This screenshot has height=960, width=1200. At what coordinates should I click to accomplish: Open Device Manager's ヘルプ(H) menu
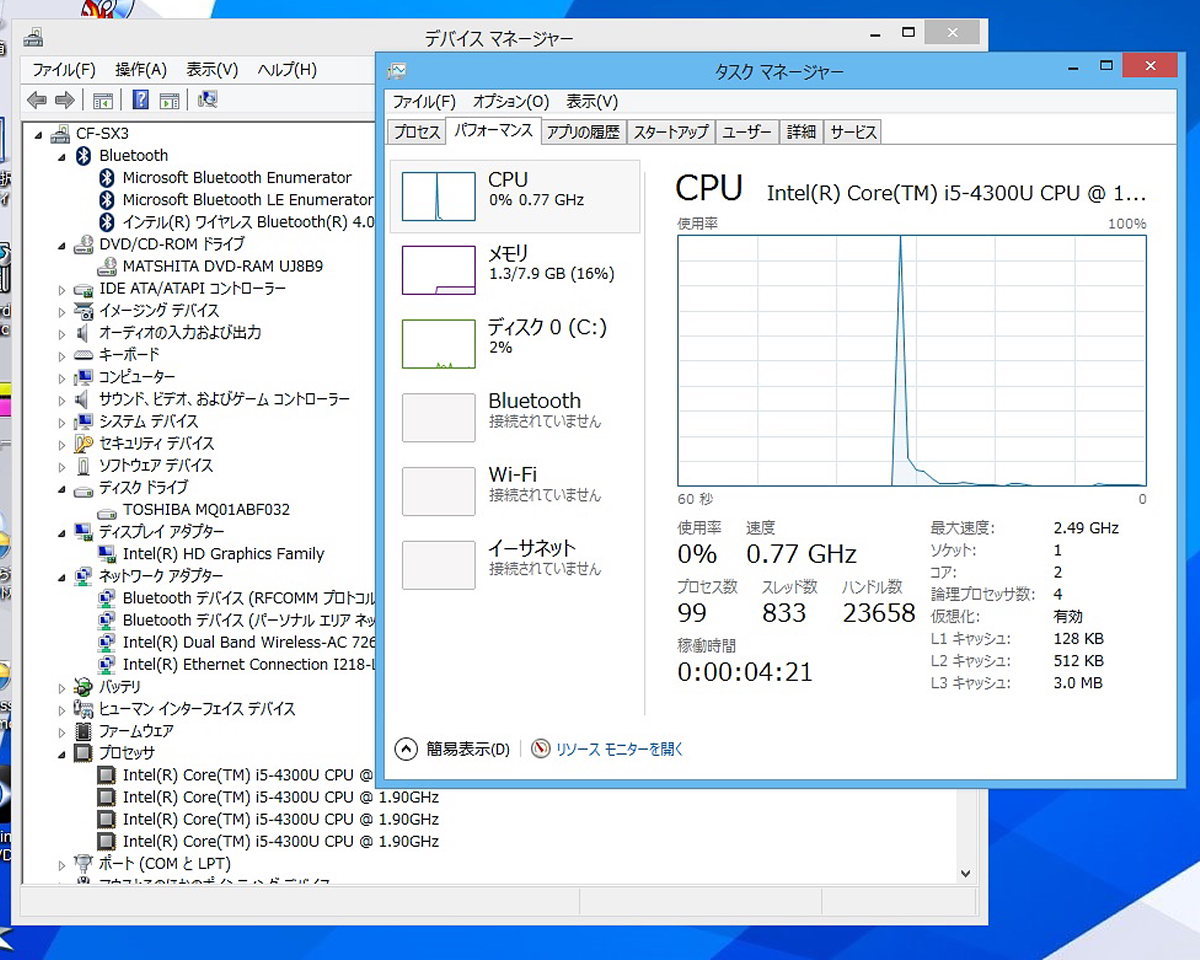coord(287,70)
